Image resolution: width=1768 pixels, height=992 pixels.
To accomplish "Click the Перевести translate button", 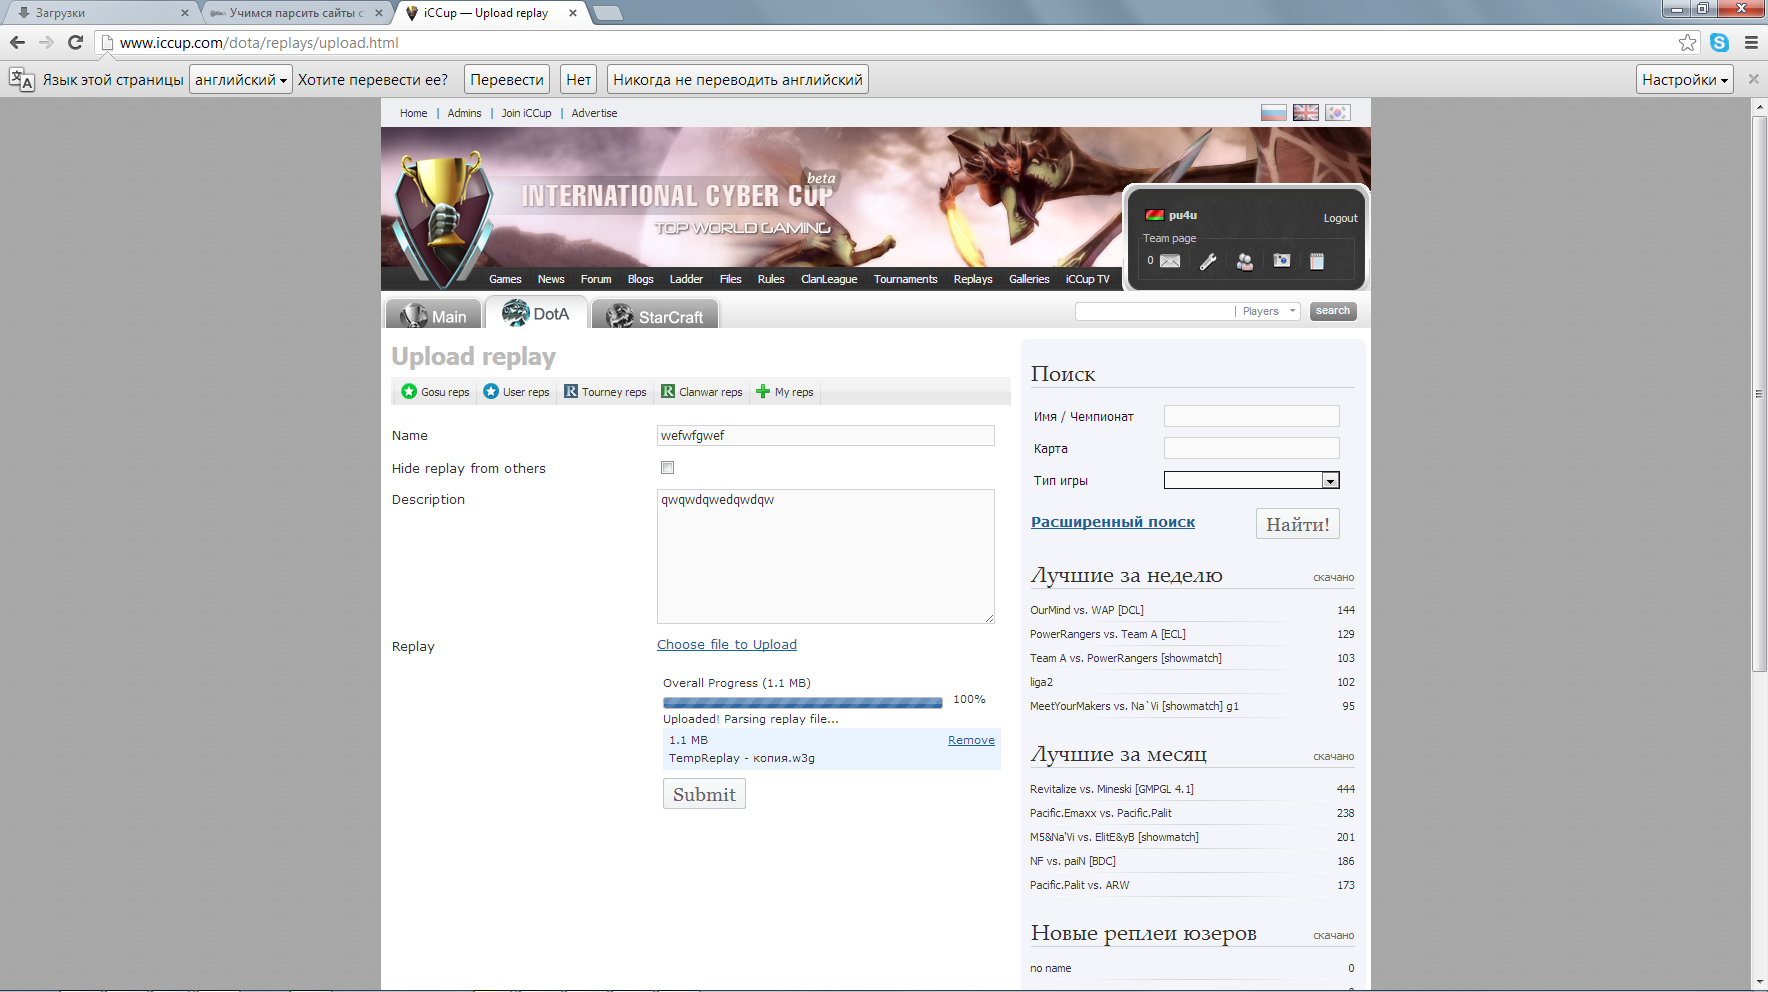I will (507, 80).
